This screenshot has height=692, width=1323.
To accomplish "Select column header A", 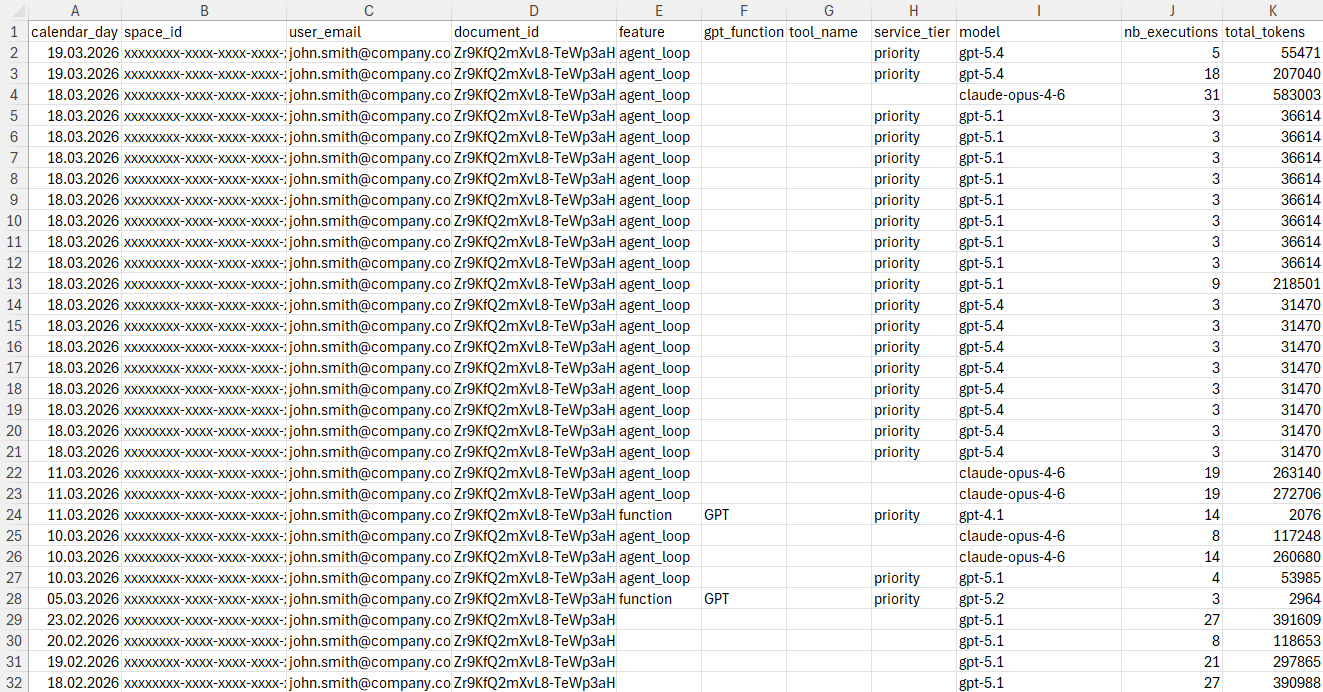I will click(x=75, y=10).
